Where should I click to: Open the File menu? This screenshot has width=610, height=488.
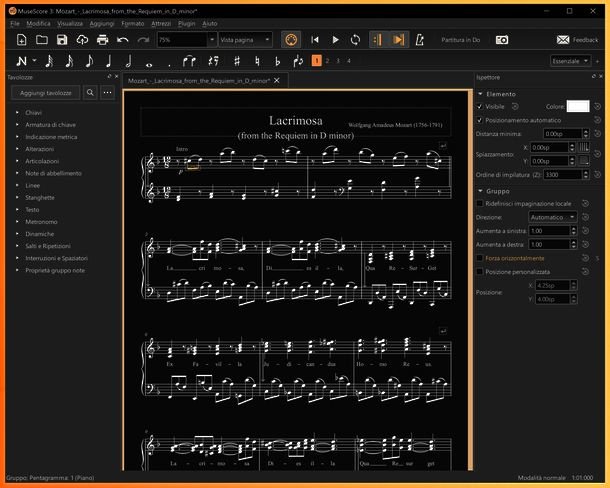(14, 24)
